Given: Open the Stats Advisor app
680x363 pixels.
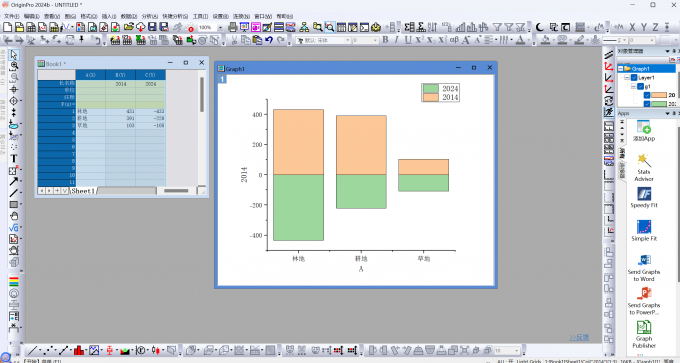Looking at the screenshot, I should pos(644,167).
